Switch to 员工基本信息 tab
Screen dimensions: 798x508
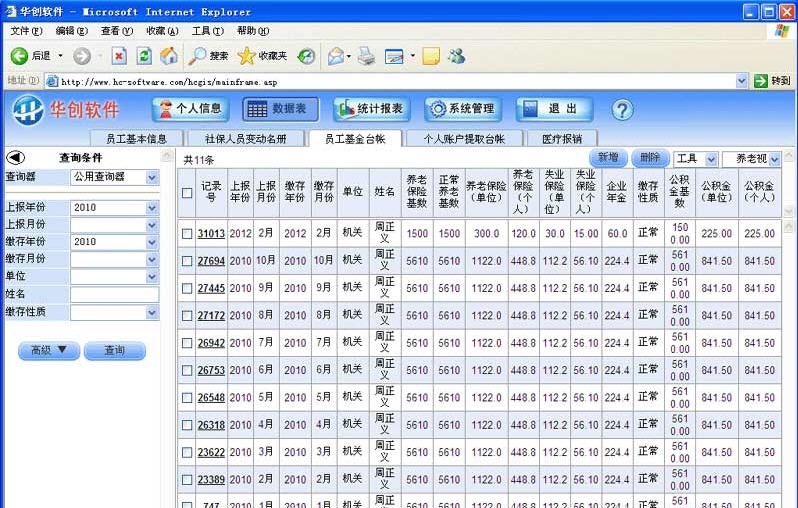(136, 138)
